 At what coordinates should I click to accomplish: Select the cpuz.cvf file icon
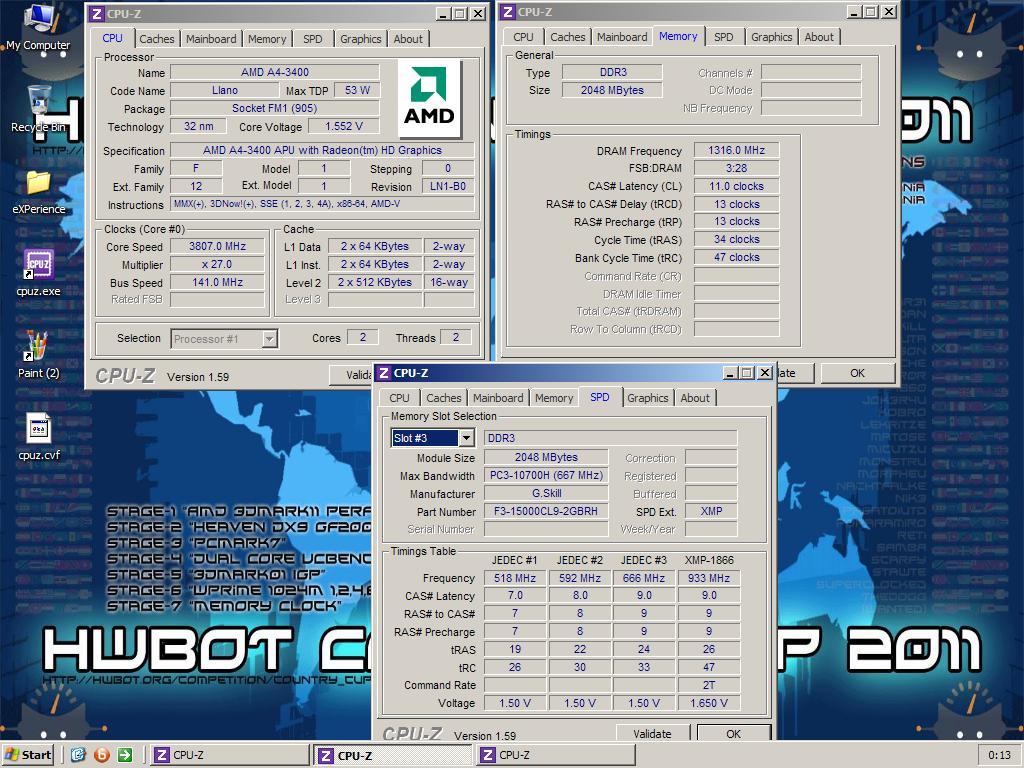39,436
